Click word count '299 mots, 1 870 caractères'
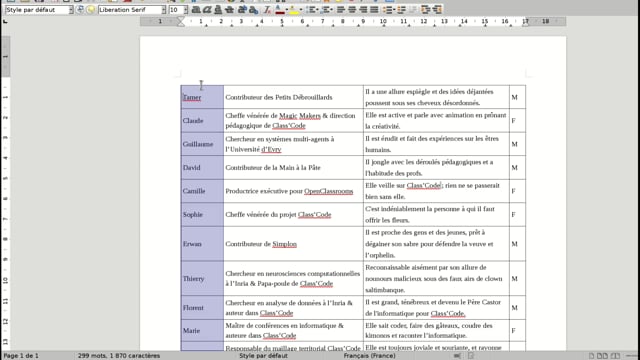The image size is (640, 360). 119,356
